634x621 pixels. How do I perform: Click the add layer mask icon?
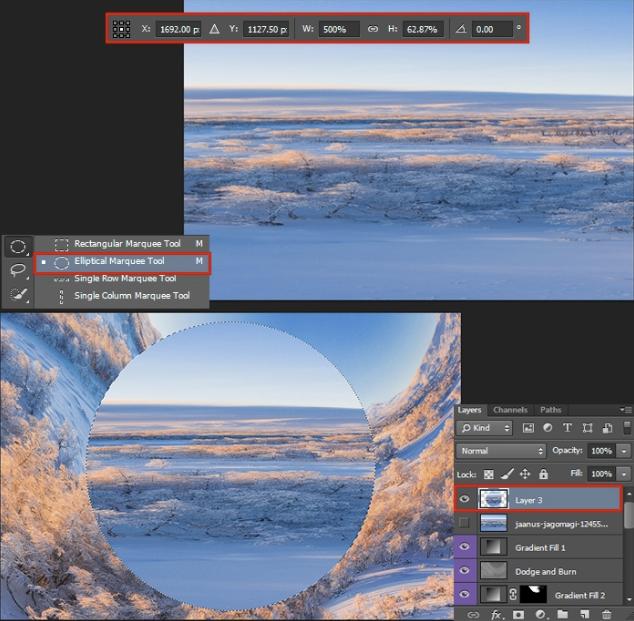coord(518,615)
